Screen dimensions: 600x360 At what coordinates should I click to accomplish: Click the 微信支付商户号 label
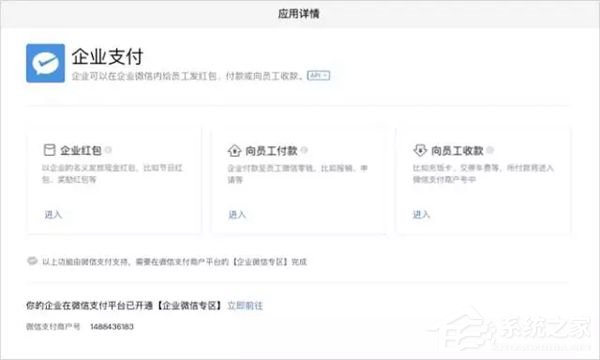[x=53, y=327]
